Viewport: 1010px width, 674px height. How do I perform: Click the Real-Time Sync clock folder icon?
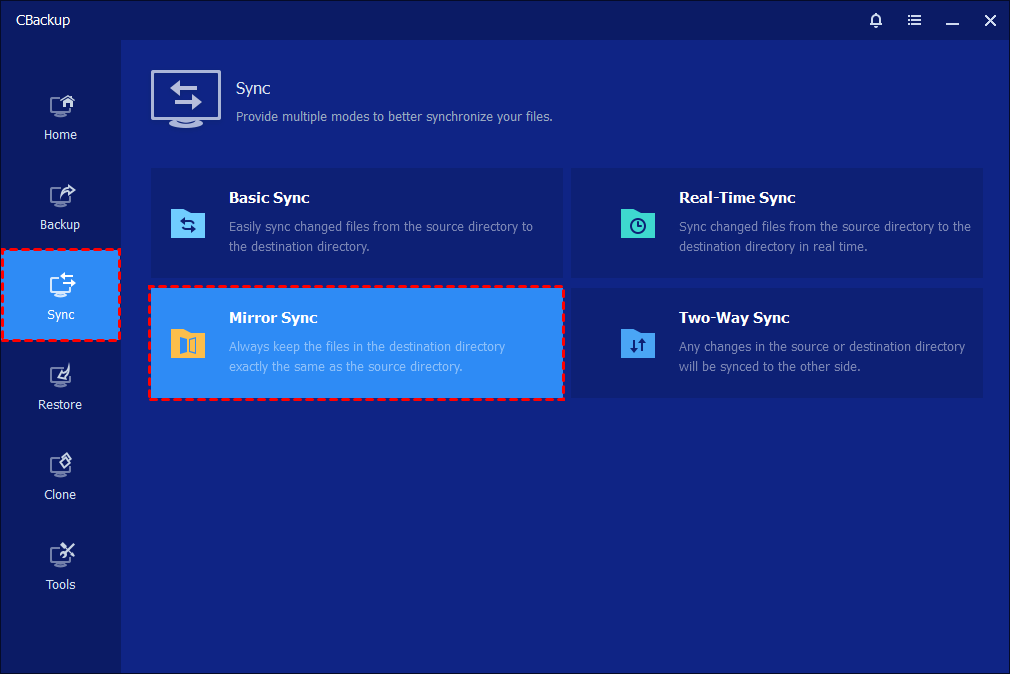pos(637,224)
